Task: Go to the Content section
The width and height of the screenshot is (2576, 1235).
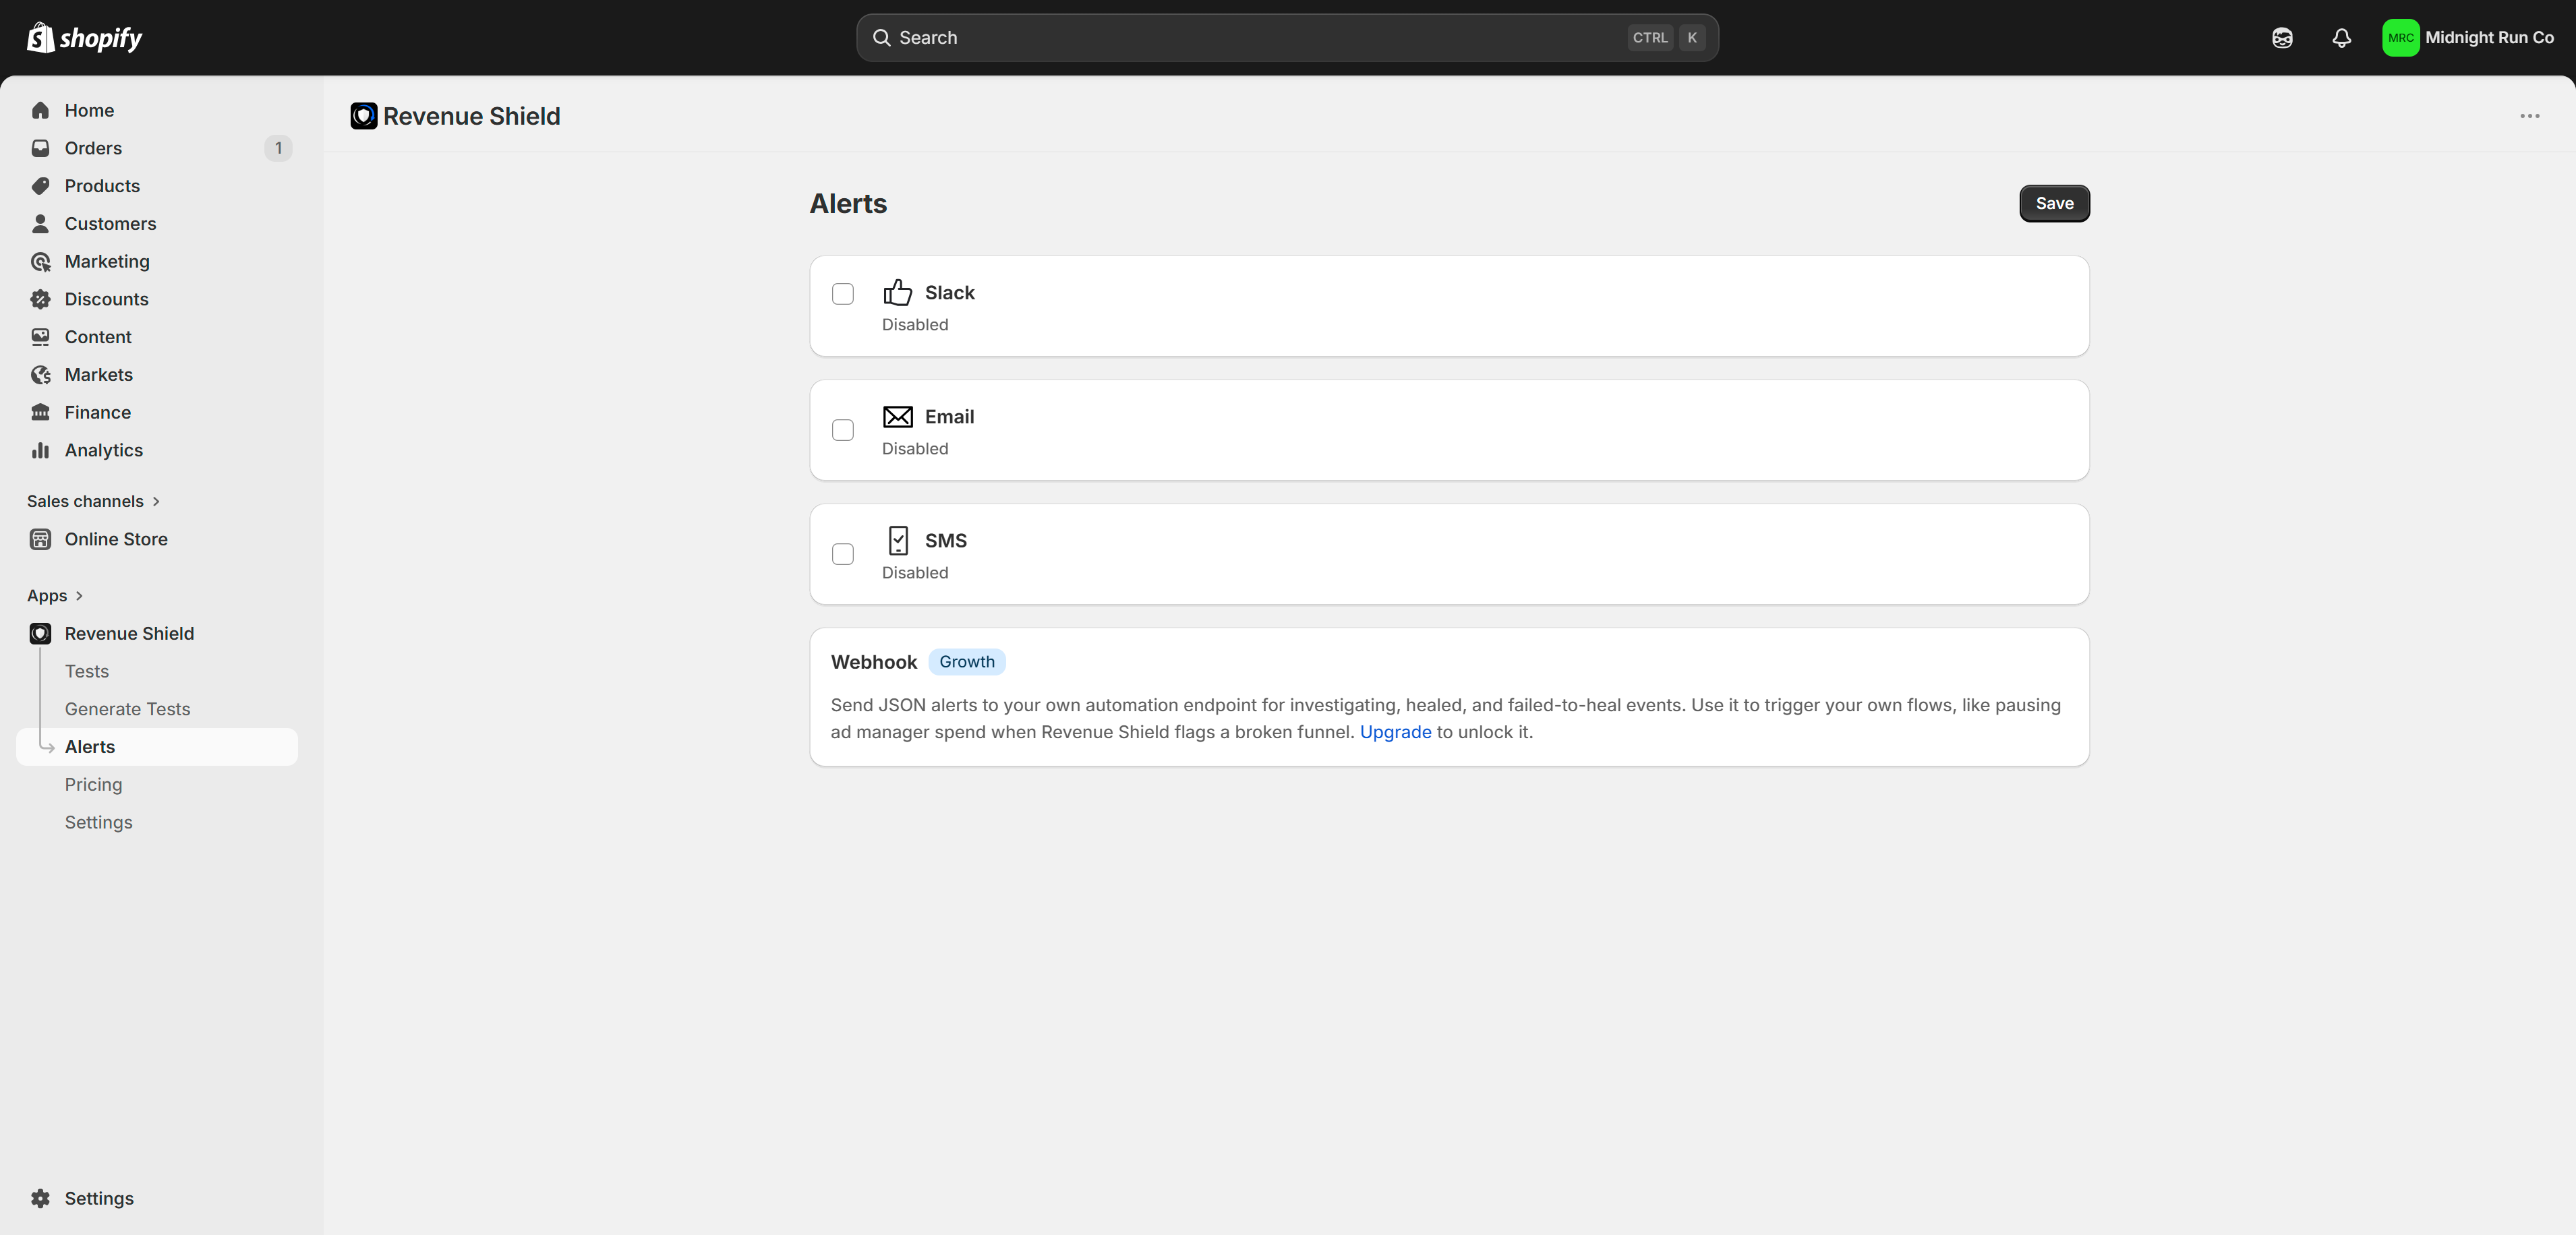Action: (x=157, y=337)
